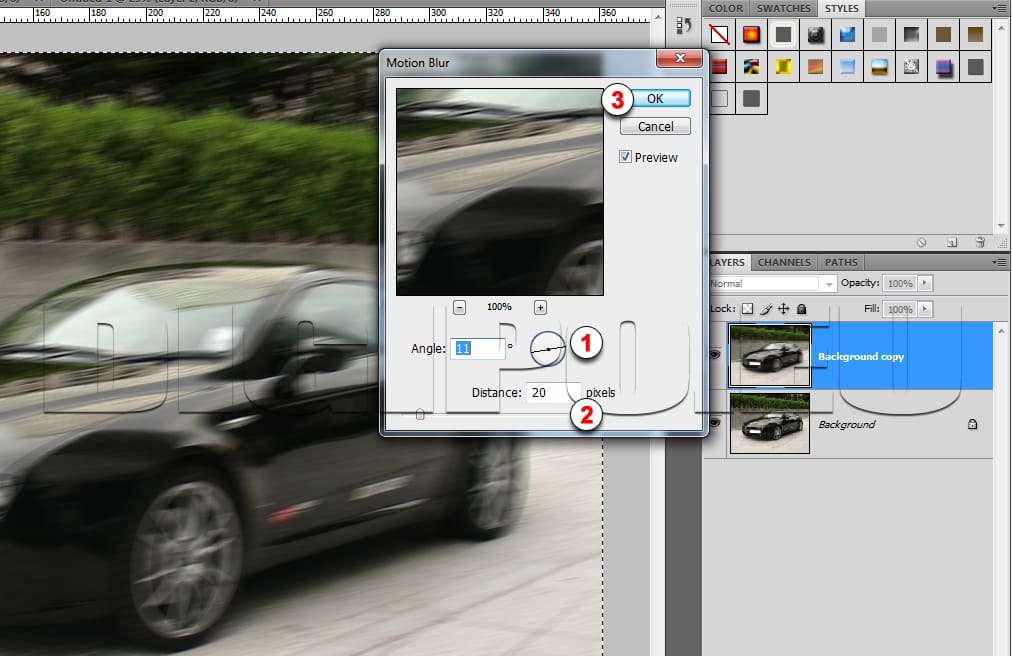Apply the white noise texture style preset
1012x656 pixels.
911,67
